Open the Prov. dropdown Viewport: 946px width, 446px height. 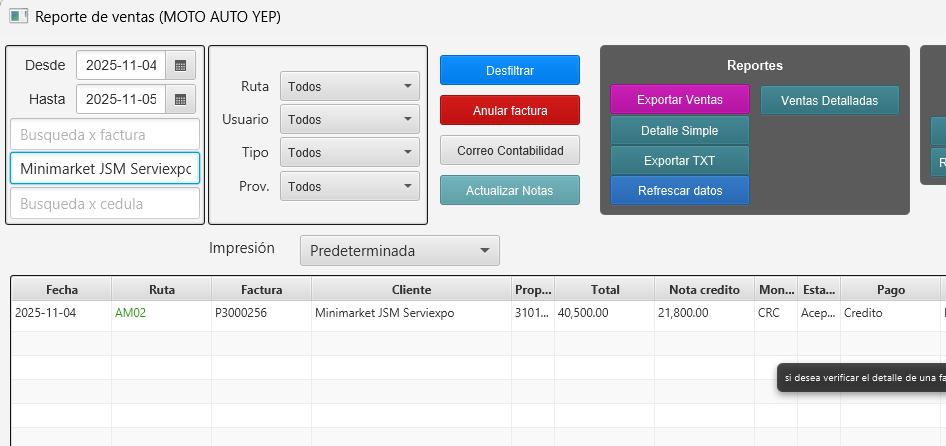pyautogui.click(x=349, y=186)
